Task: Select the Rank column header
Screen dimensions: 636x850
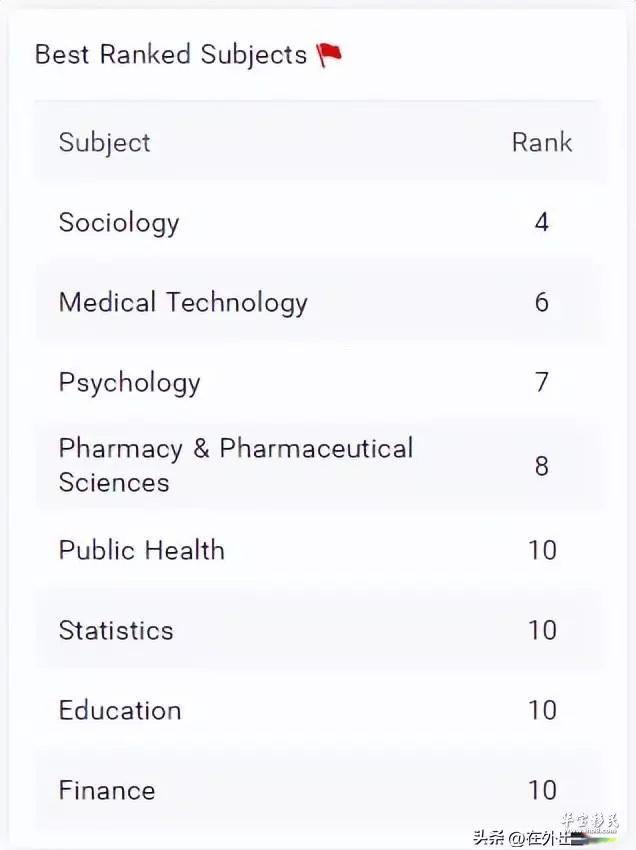Action: click(x=542, y=143)
